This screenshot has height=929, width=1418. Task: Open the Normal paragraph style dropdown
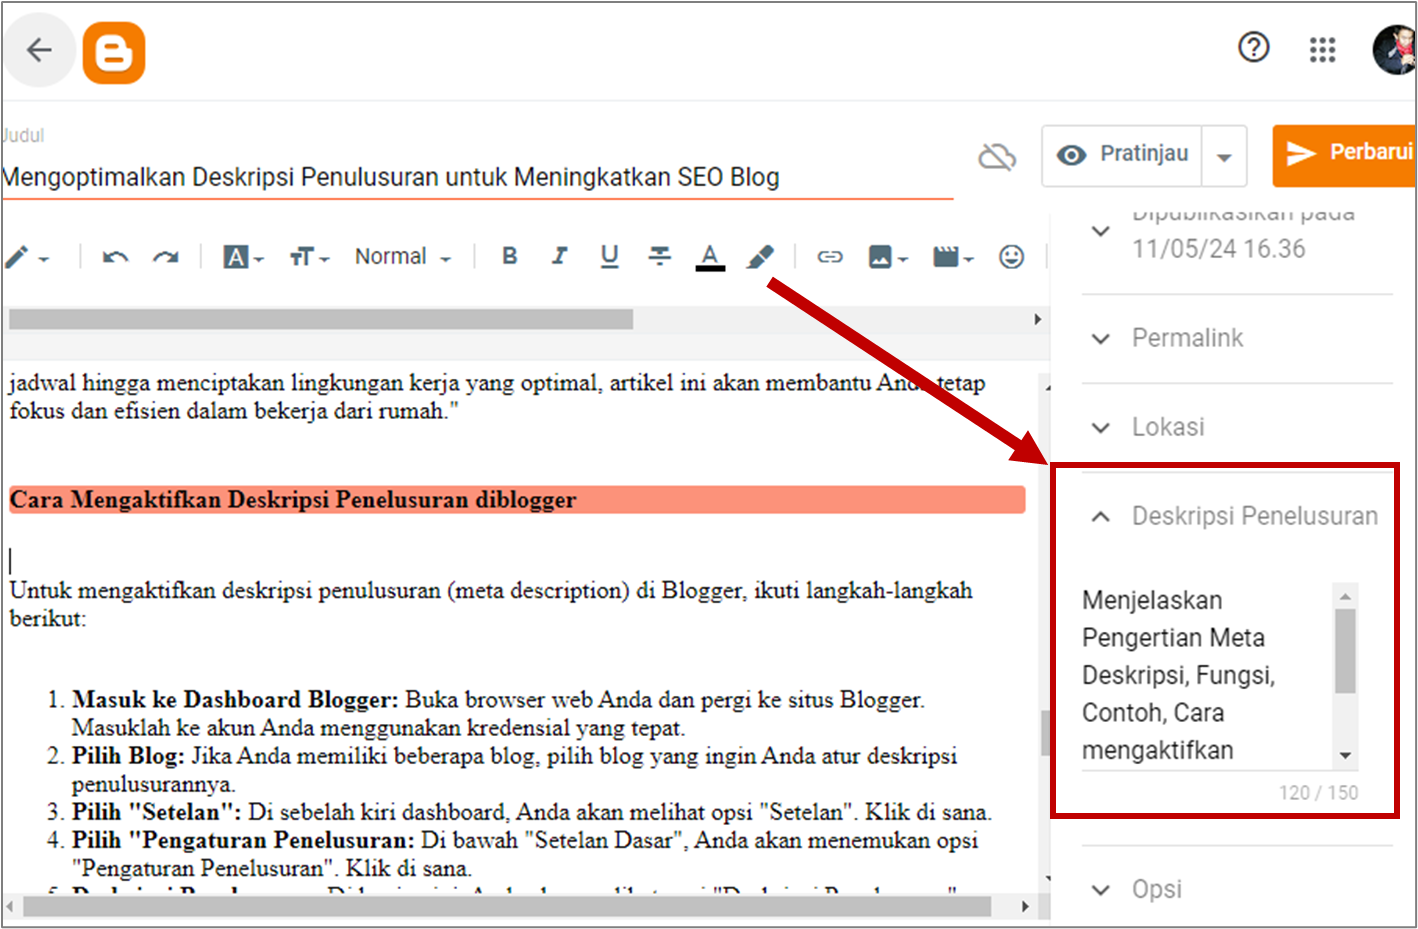click(x=402, y=257)
